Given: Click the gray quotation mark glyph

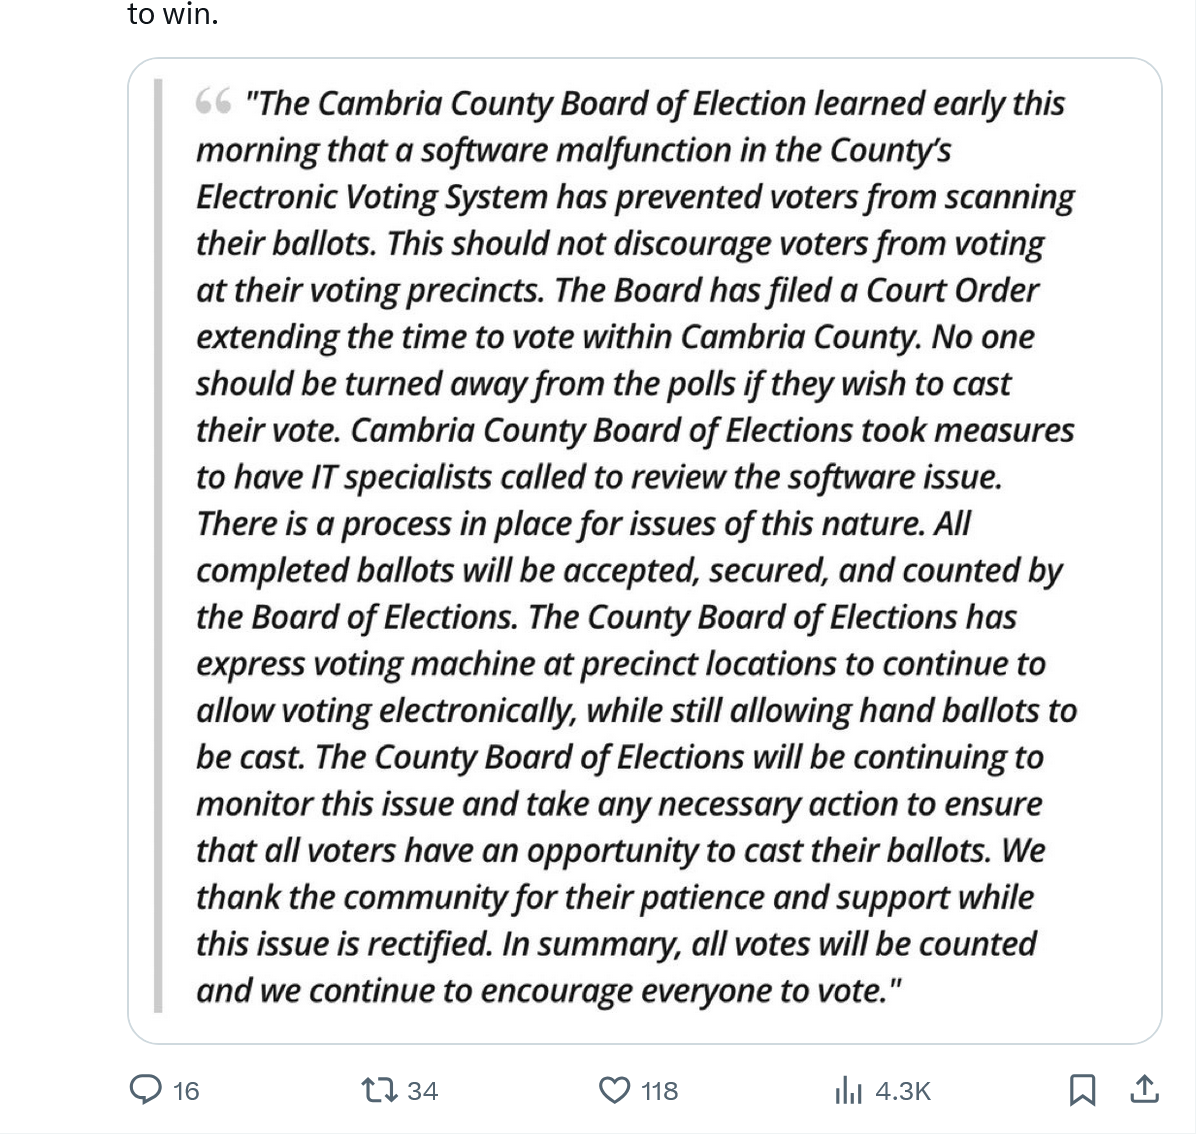Looking at the screenshot, I should [x=213, y=102].
